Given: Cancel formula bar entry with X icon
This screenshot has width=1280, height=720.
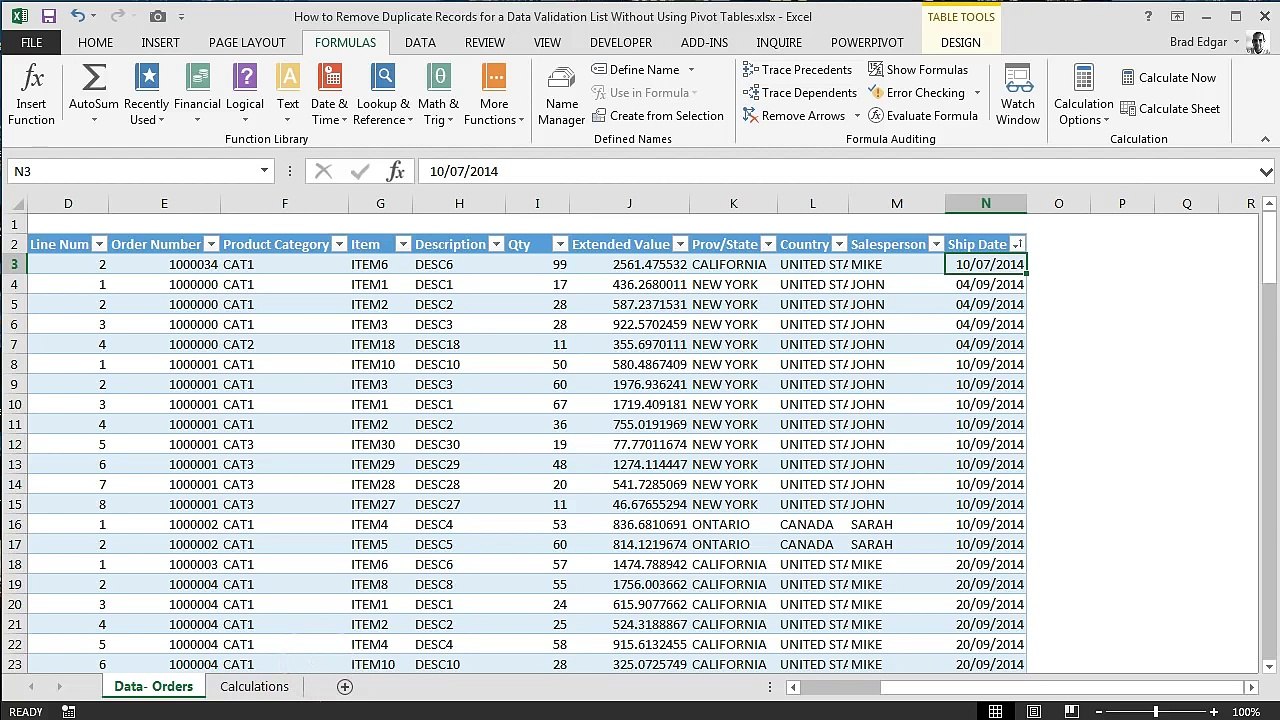Looking at the screenshot, I should point(323,172).
